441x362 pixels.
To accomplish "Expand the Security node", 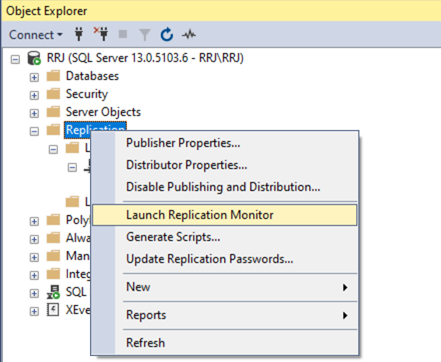I will tap(34, 95).
